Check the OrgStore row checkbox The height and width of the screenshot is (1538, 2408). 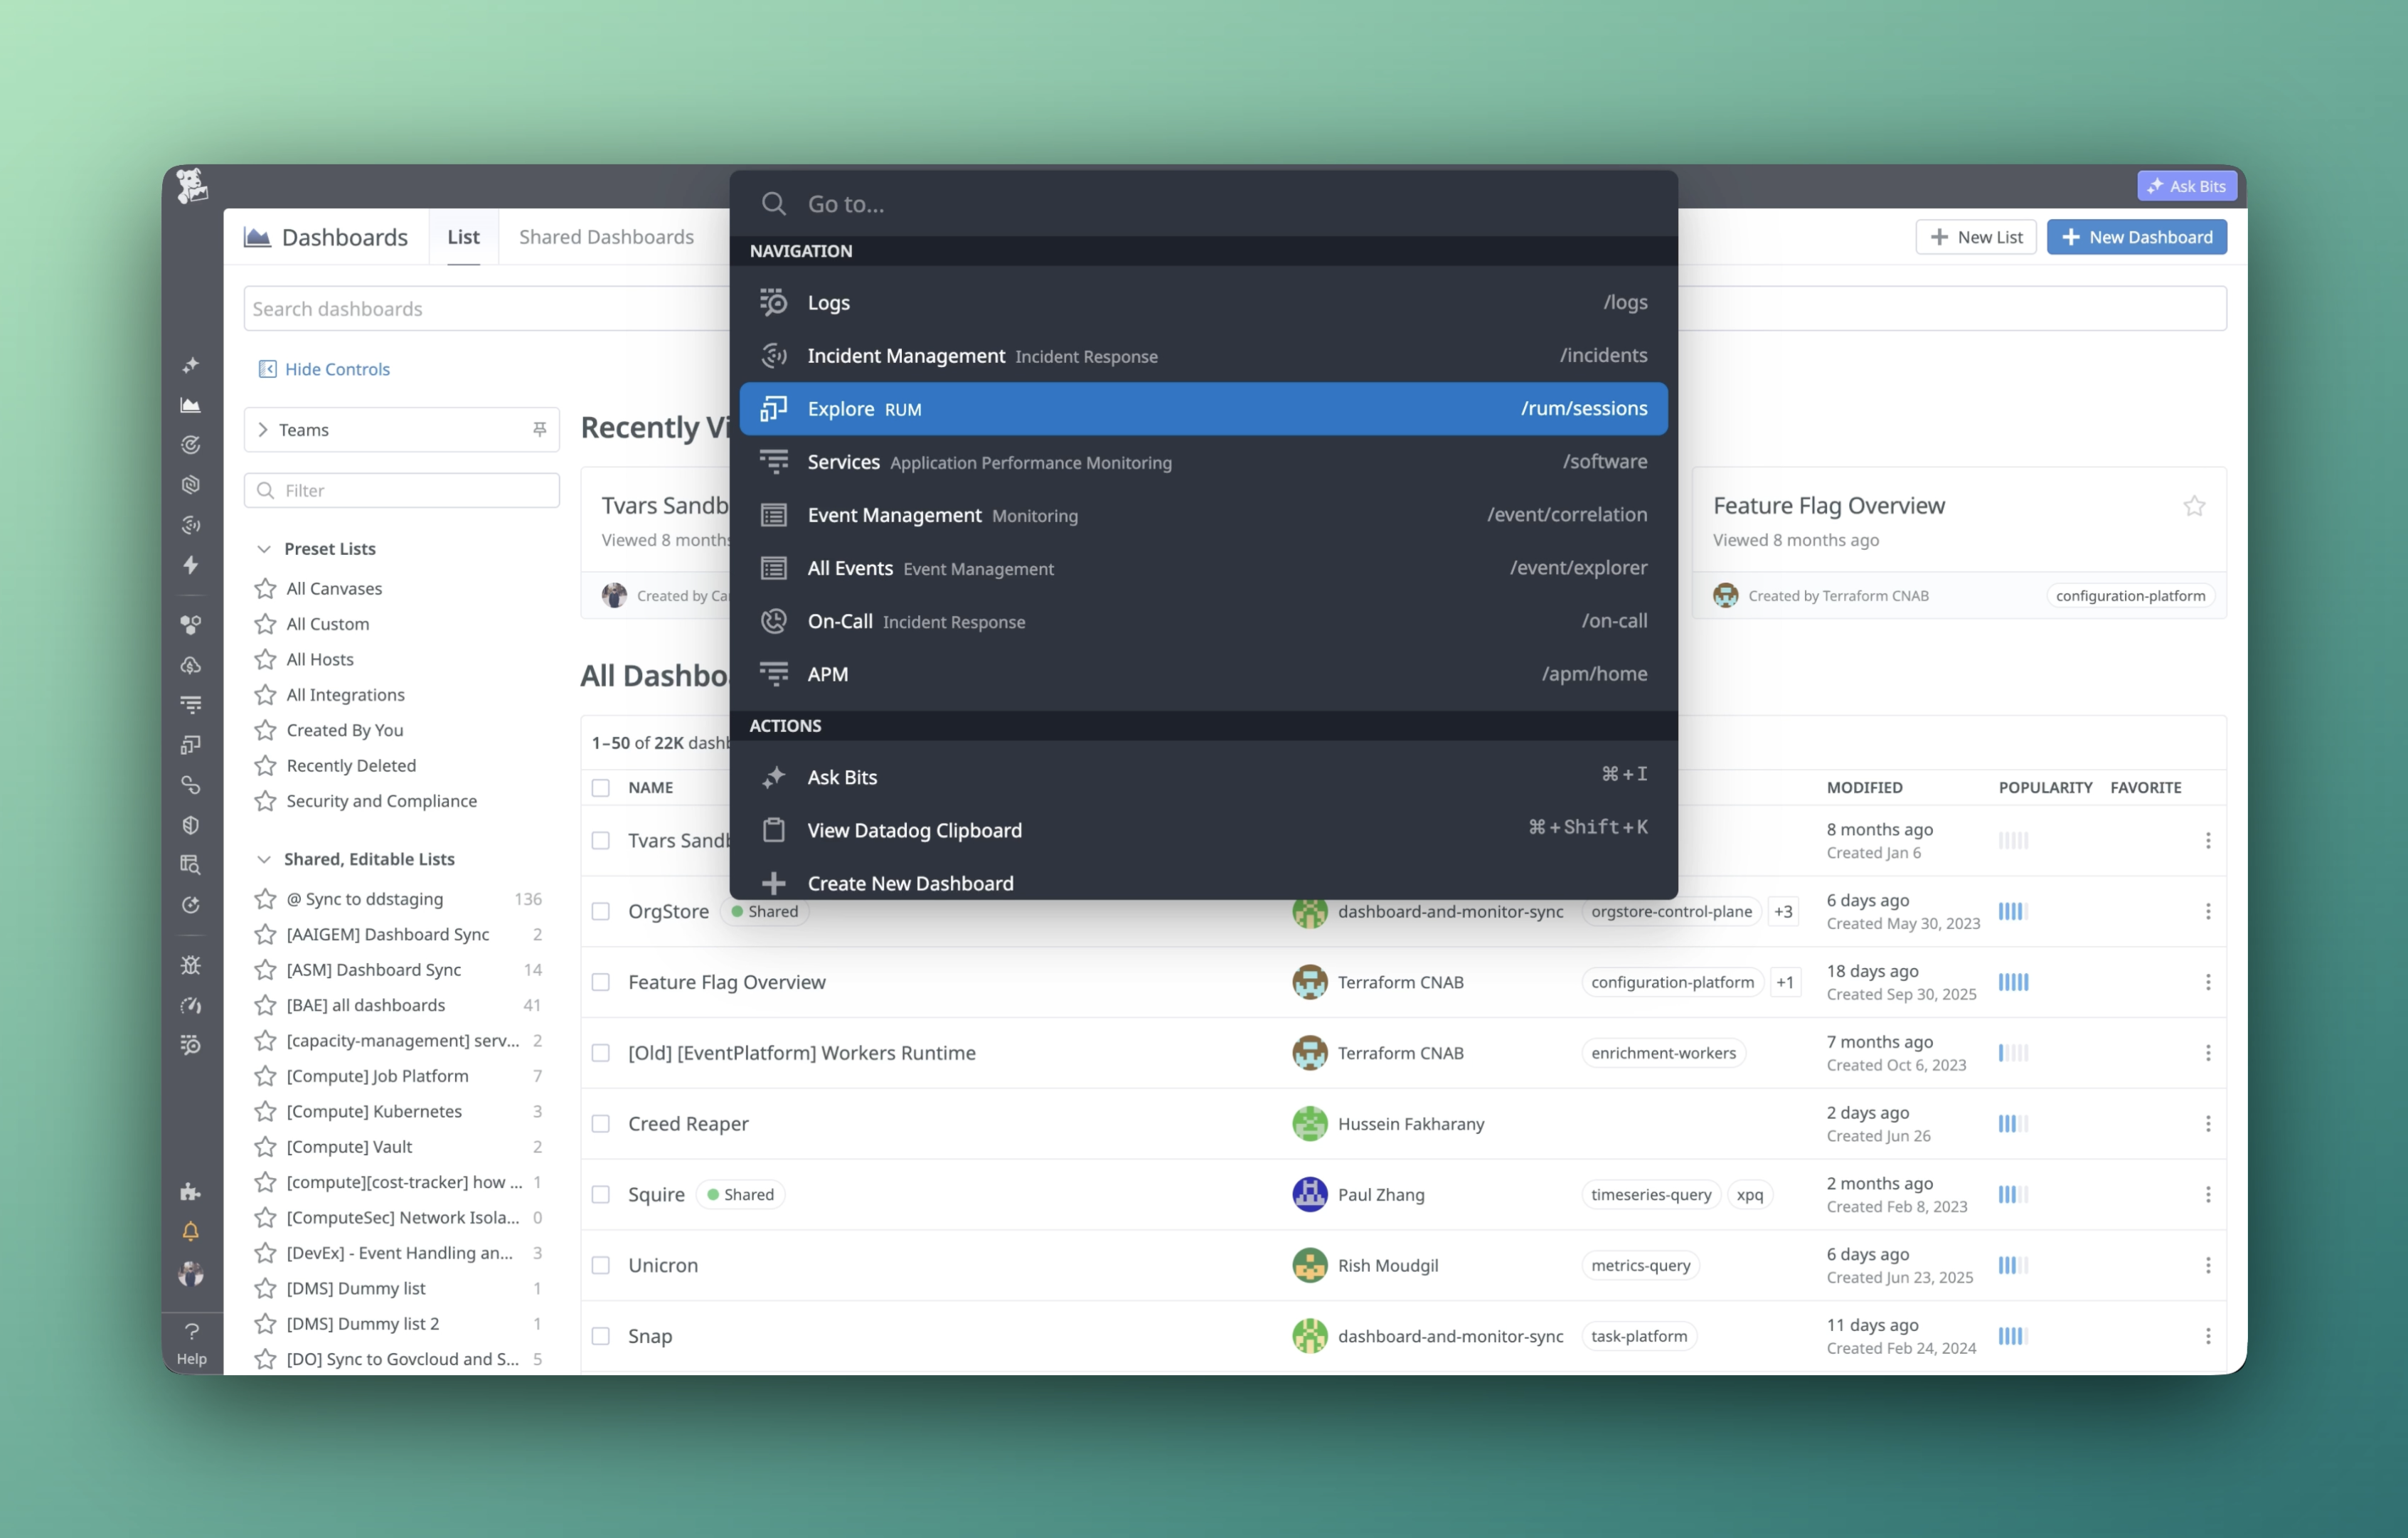tap(601, 911)
